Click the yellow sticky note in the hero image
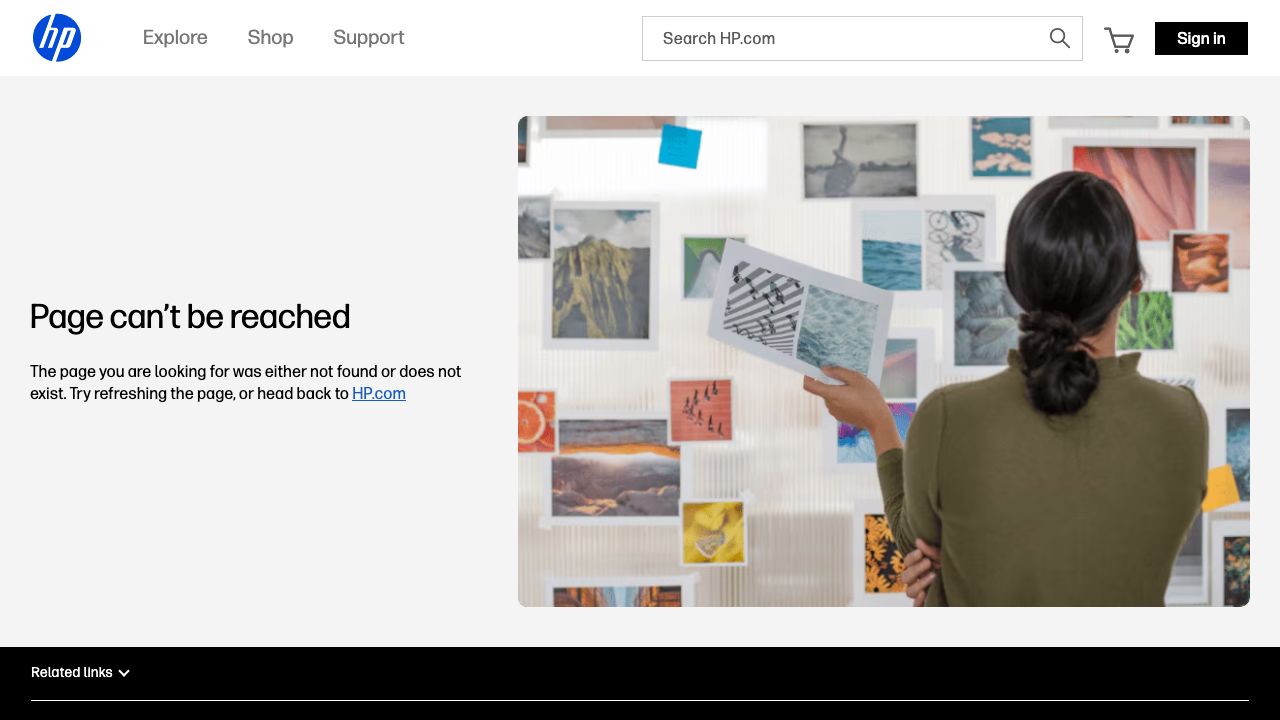The image size is (1280, 720). coord(1221,487)
